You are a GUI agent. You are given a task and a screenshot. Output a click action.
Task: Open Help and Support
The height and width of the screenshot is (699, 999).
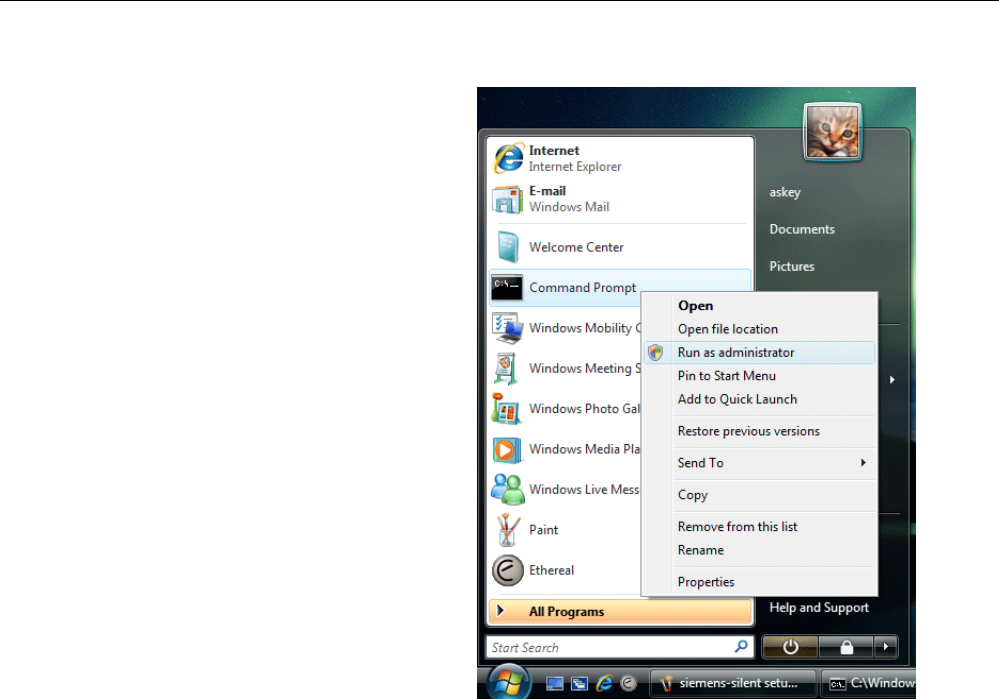pyautogui.click(x=819, y=608)
